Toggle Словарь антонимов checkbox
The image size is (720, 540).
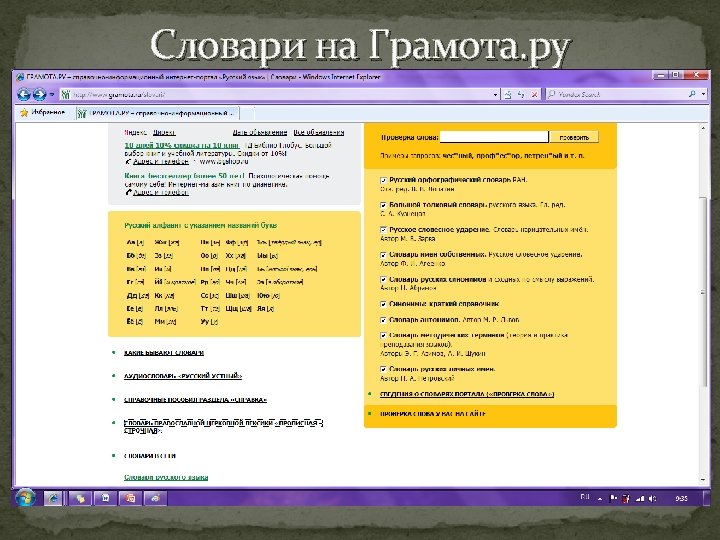point(383,320)
